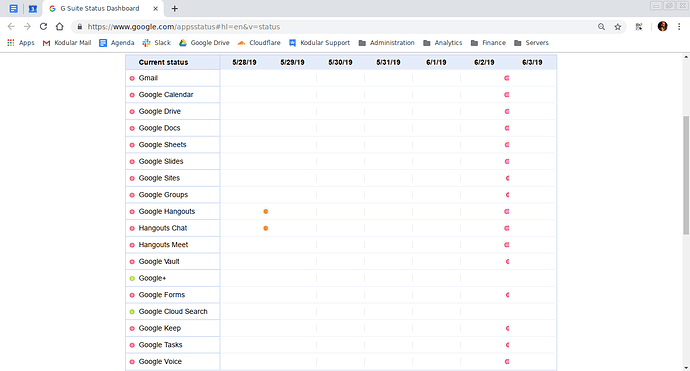The image size is (690, 371).
Task: Click the browser back arrow
Action: click(11, 26)
